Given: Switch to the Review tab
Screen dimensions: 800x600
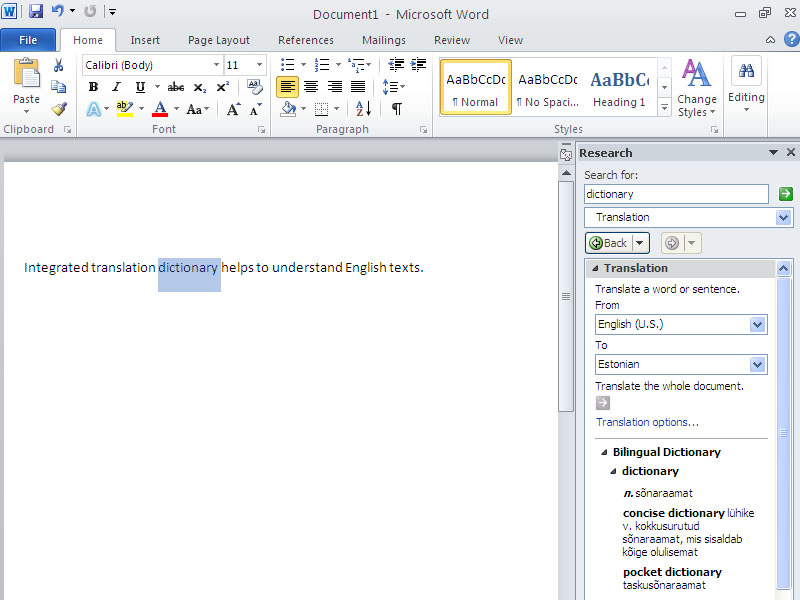Looking at the screenshot, I should click(452, 40).
